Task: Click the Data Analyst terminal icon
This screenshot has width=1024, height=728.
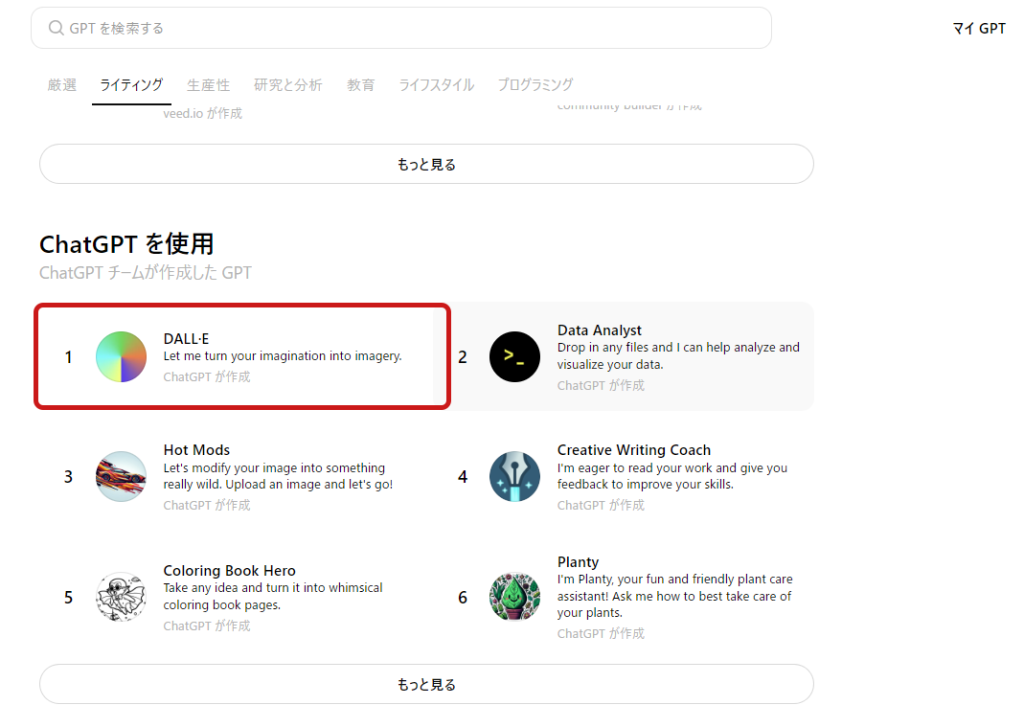Action: 515,357
